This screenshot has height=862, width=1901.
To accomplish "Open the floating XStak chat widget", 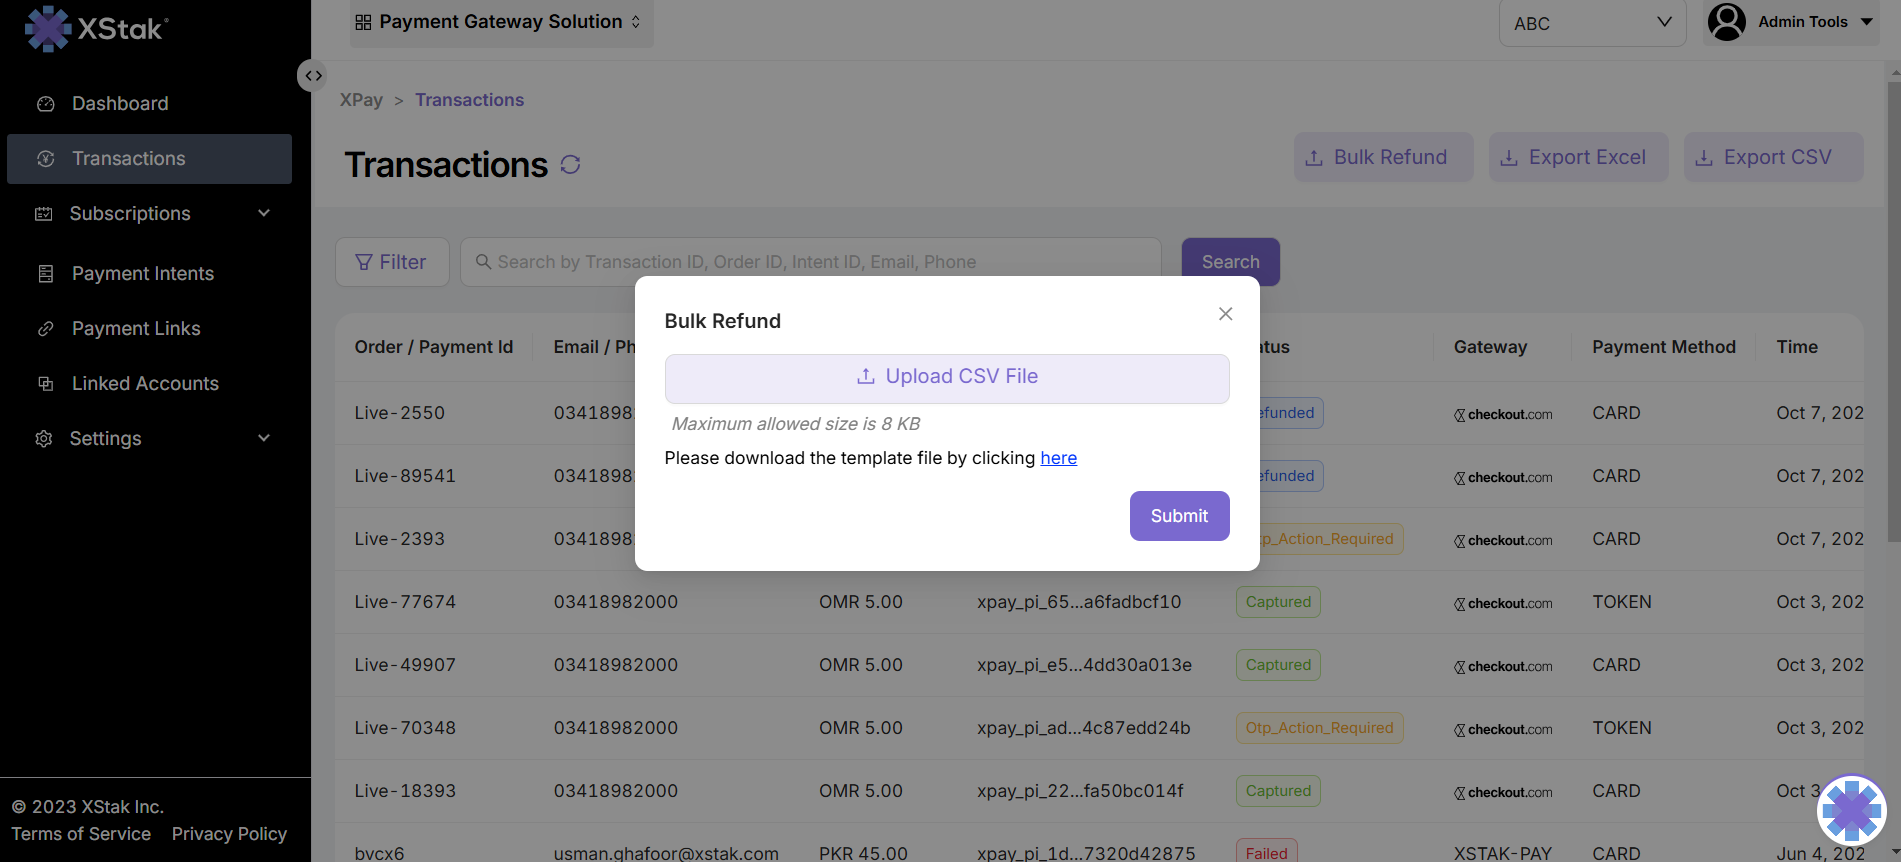I will click(x=1851, y=809).
